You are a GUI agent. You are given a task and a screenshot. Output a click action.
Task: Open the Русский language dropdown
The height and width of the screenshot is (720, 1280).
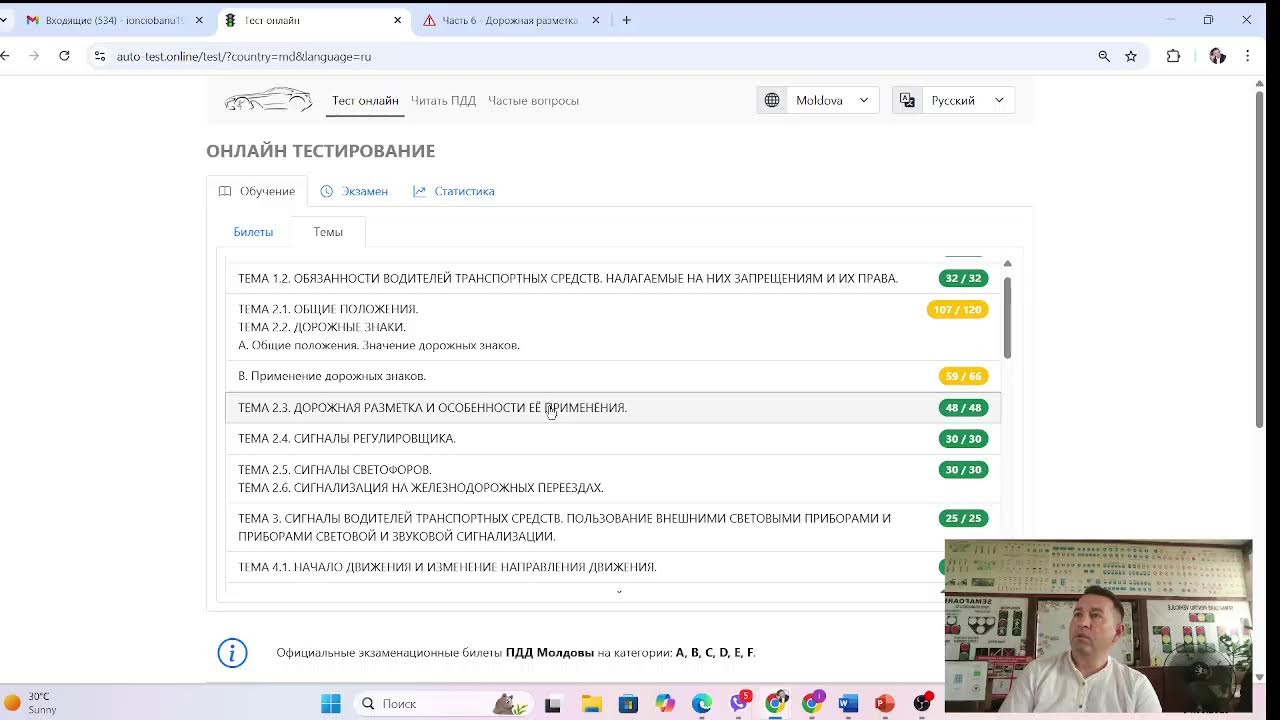pos(953,100)
